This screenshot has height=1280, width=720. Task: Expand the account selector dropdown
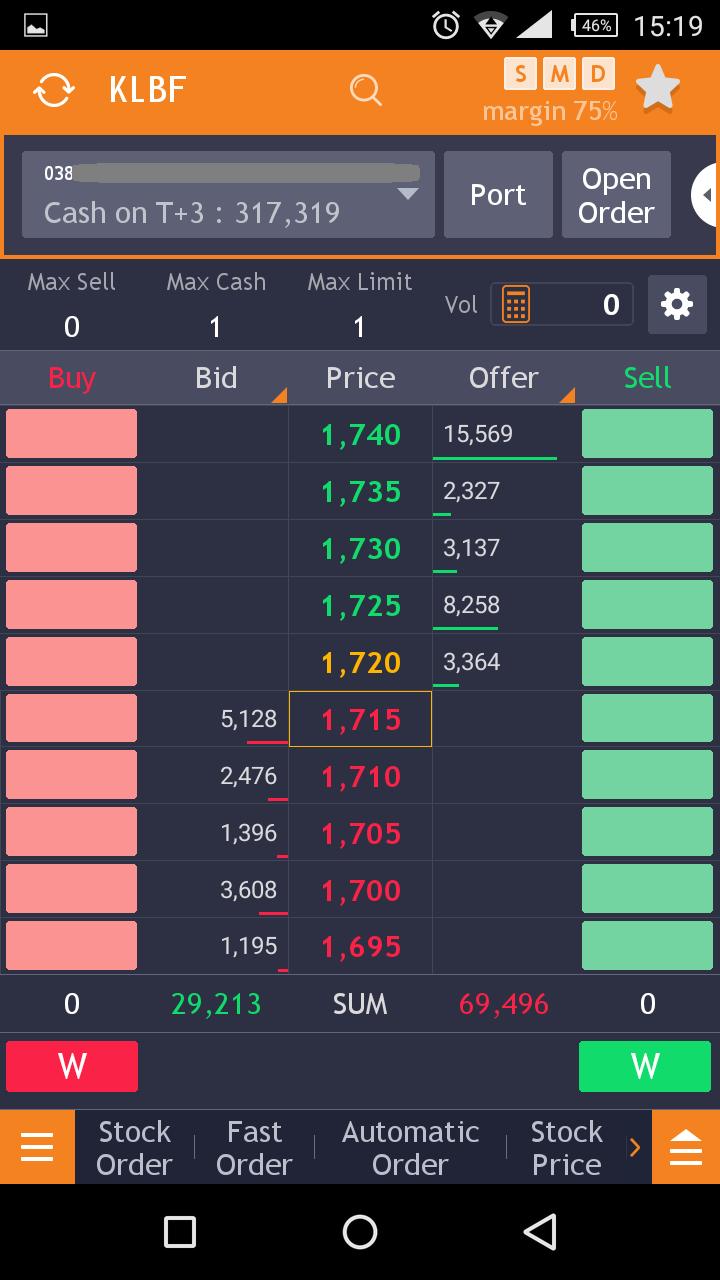tap(407, 194)
